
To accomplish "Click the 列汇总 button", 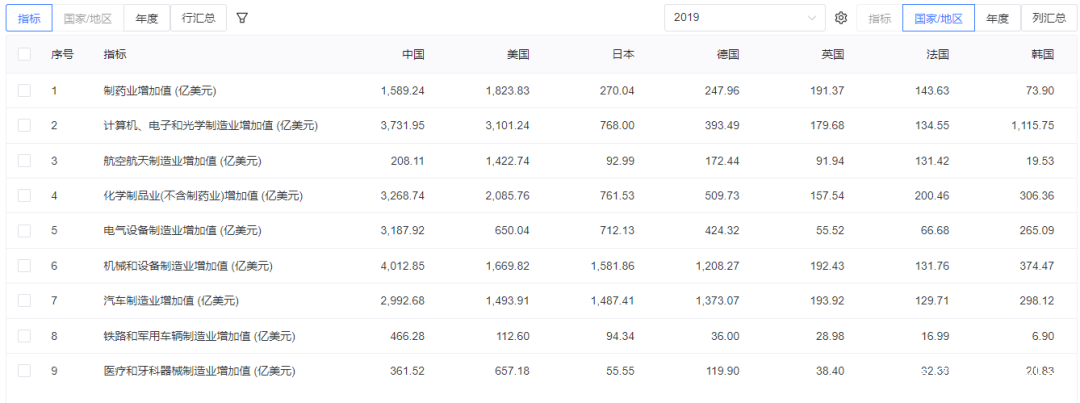I will [x=1048, y=18].
